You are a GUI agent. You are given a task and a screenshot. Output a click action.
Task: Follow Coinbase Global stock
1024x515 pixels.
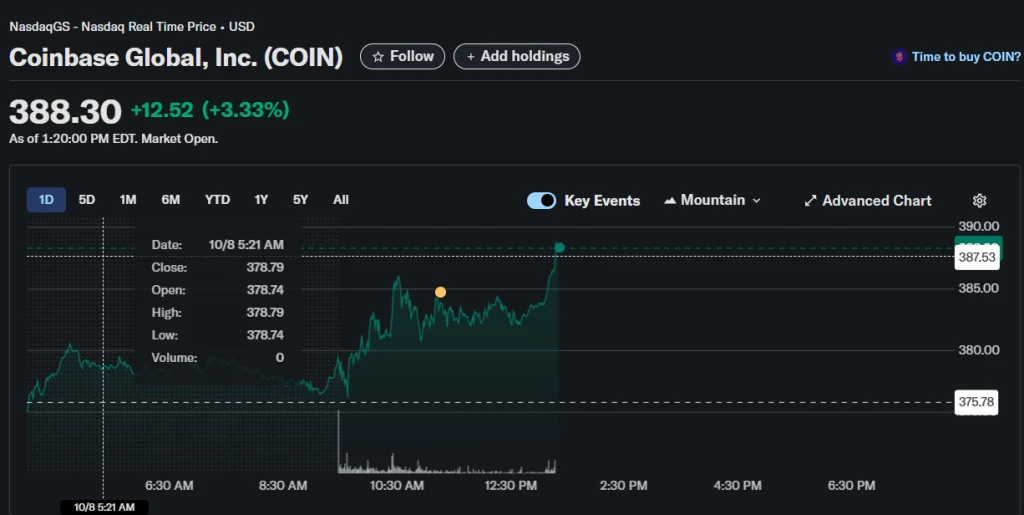[402, 56]
